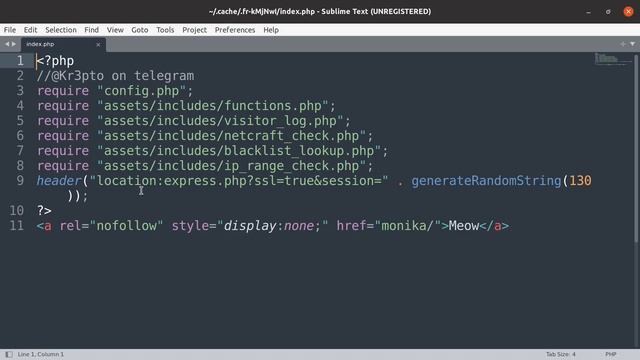The height and width of the screenshot is (360, 640).
Task: Change the PHP syntax selector
Action: [x=611, y=354]
